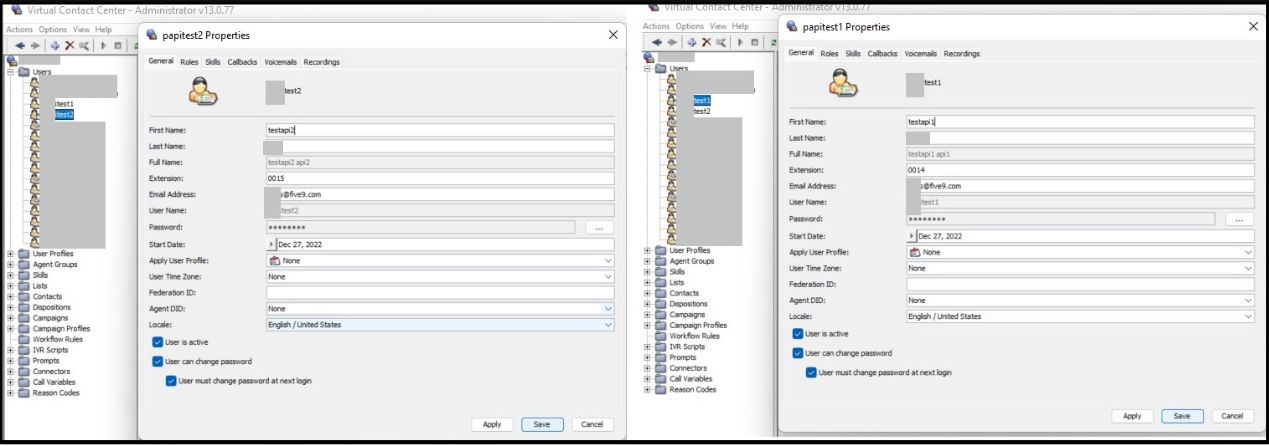Click the Users folder icon in the right window's tree
This screenshot has height=446, width=1269.
pos(660,67)
